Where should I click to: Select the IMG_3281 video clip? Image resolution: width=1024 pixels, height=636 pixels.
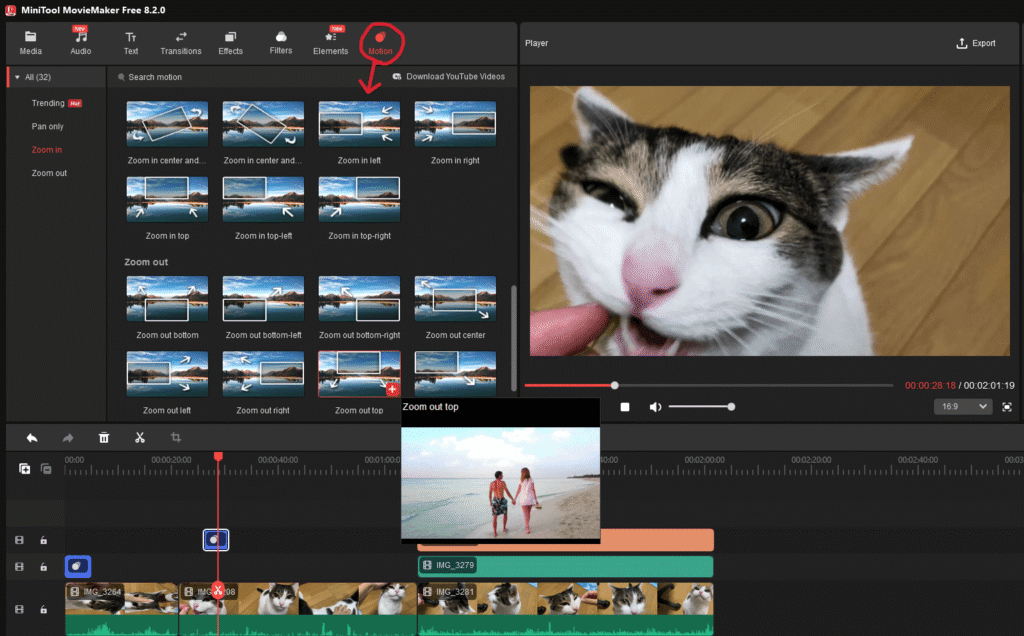pos(566,608)
